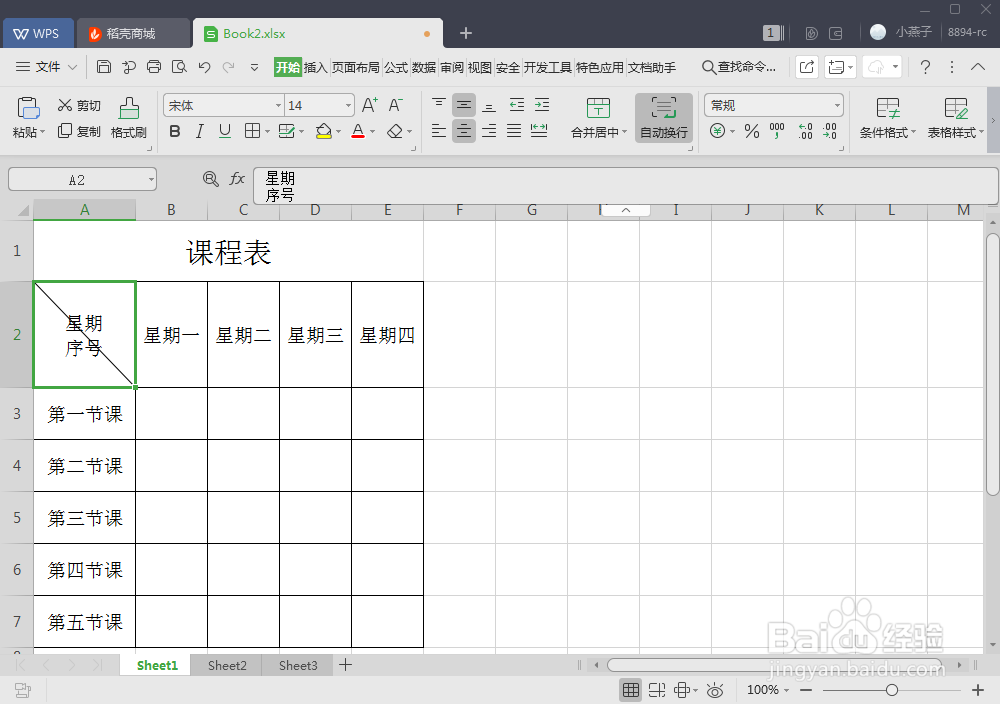1000x704 pixels.
Task: Open the font name dropdown
Action: (278, 105)
